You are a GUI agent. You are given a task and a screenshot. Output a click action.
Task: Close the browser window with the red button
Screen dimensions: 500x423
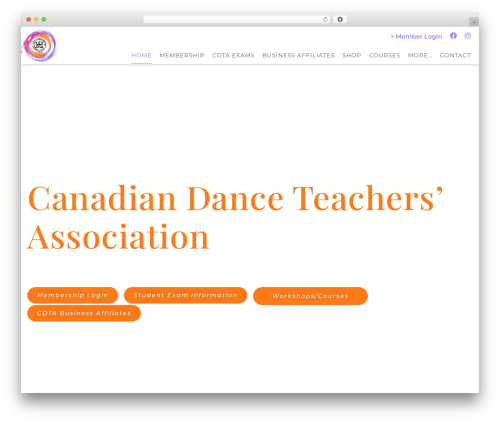[29, 20]
